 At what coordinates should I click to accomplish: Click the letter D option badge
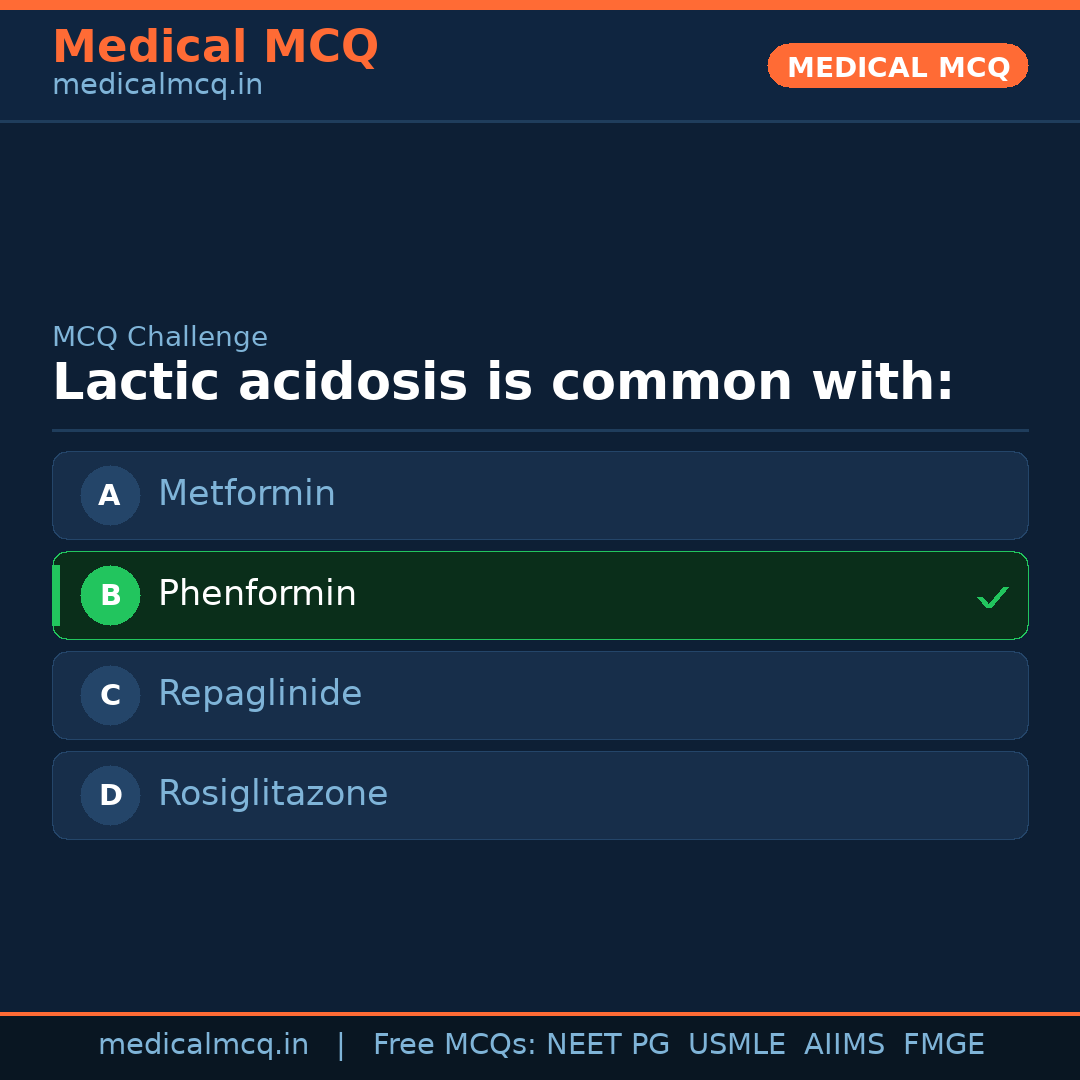pyautogui.click(x=110, y=795)
